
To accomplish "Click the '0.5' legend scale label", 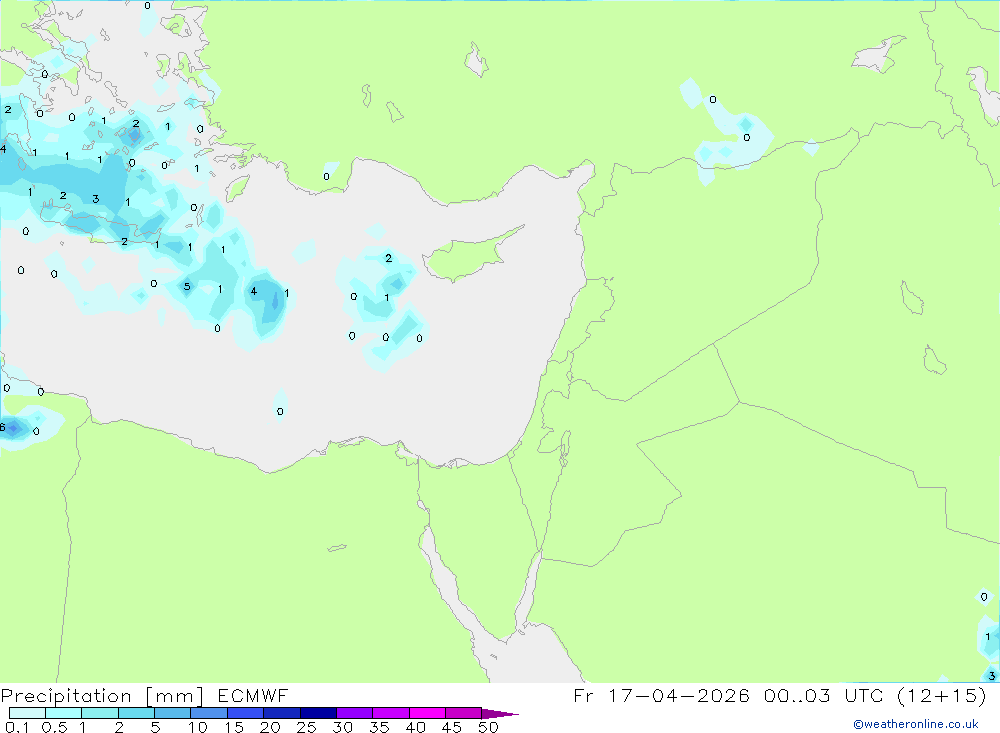I will coord(54,727).
